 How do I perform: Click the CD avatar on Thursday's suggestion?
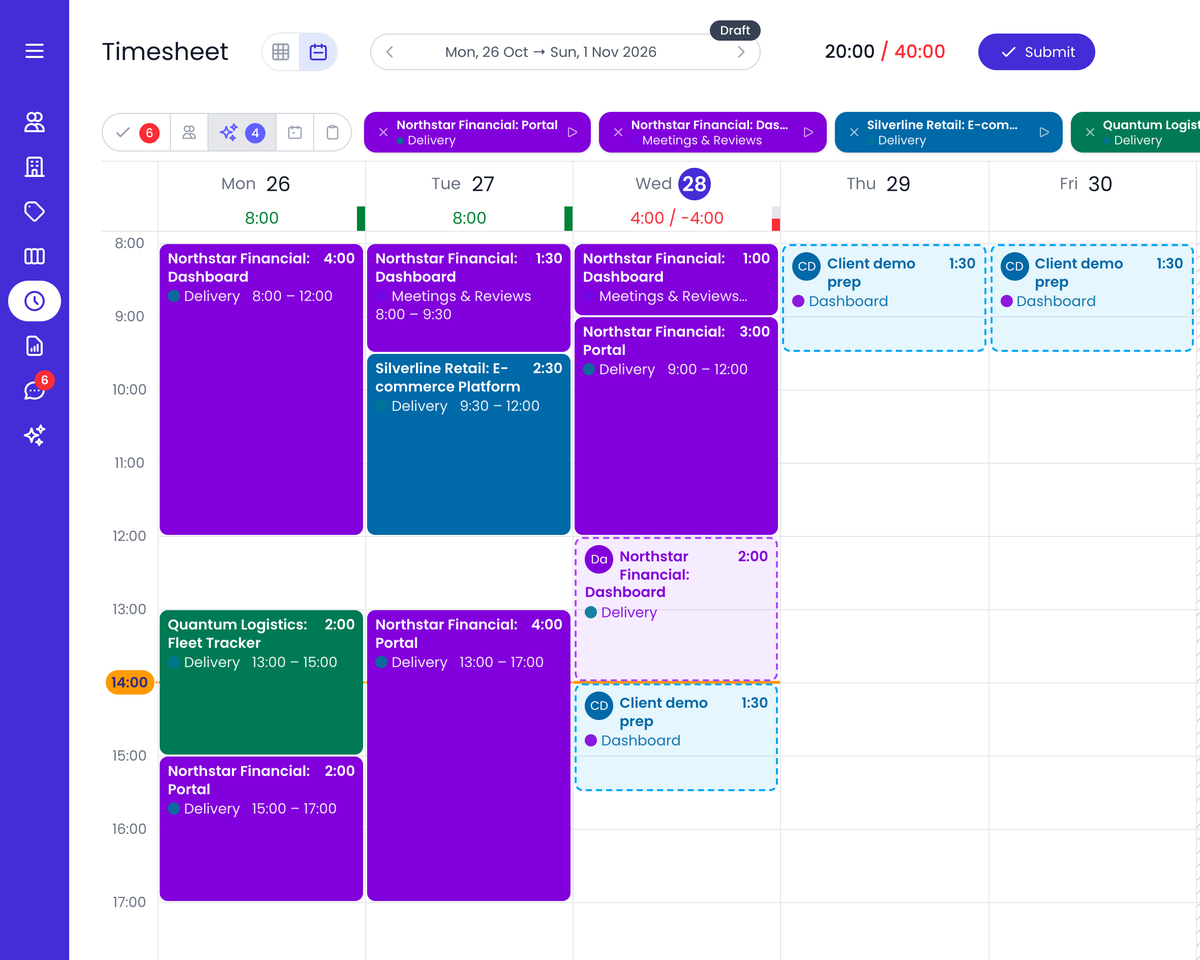tap(807, 266)
